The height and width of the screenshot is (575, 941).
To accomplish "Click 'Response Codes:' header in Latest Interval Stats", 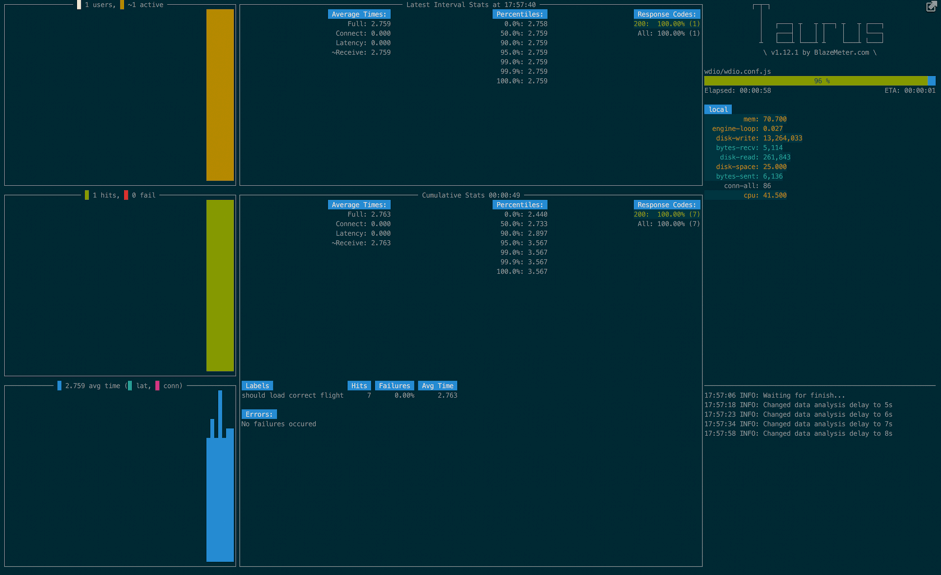I will [667, 14].
